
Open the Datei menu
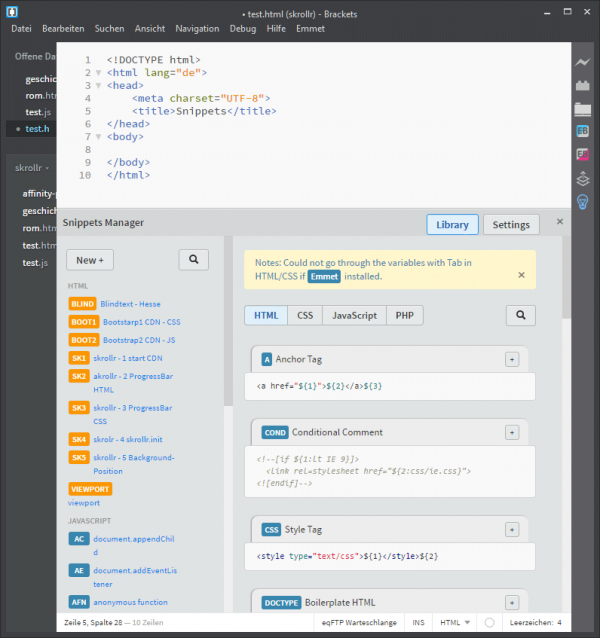tap(21, 29)
